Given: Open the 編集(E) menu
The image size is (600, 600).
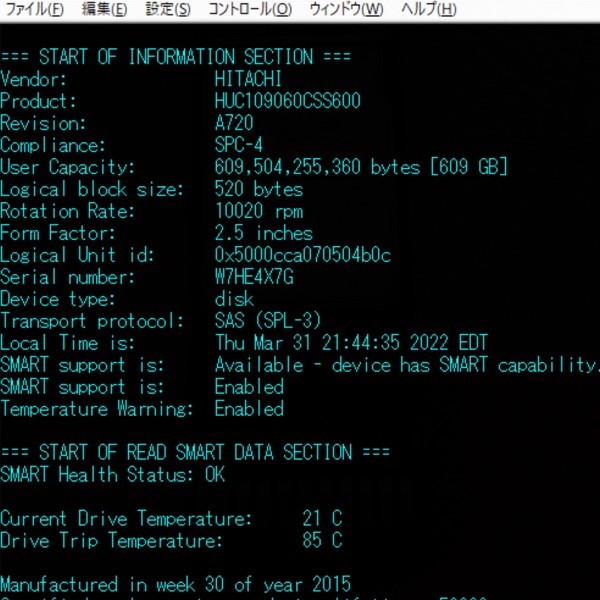Looking at the screenshot, I should point(104,9).
